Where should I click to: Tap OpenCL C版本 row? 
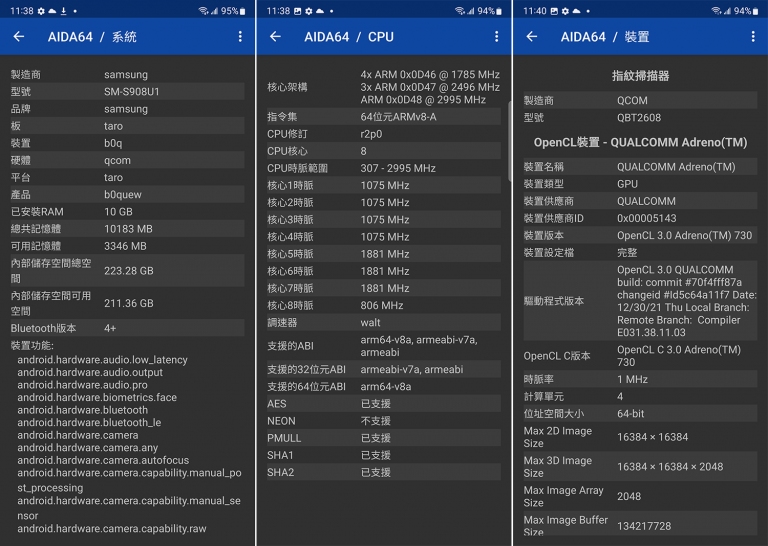[x=640, y=356]
